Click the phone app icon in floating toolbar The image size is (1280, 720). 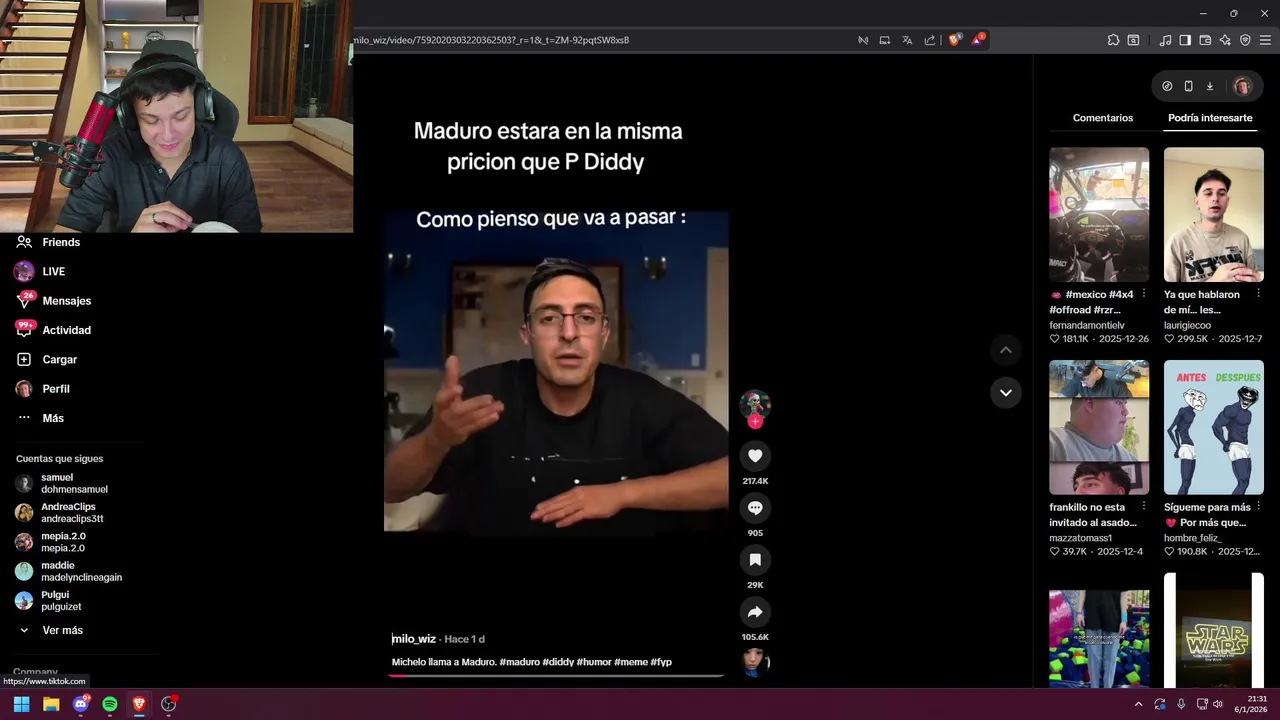click(x=1188, y=86)
